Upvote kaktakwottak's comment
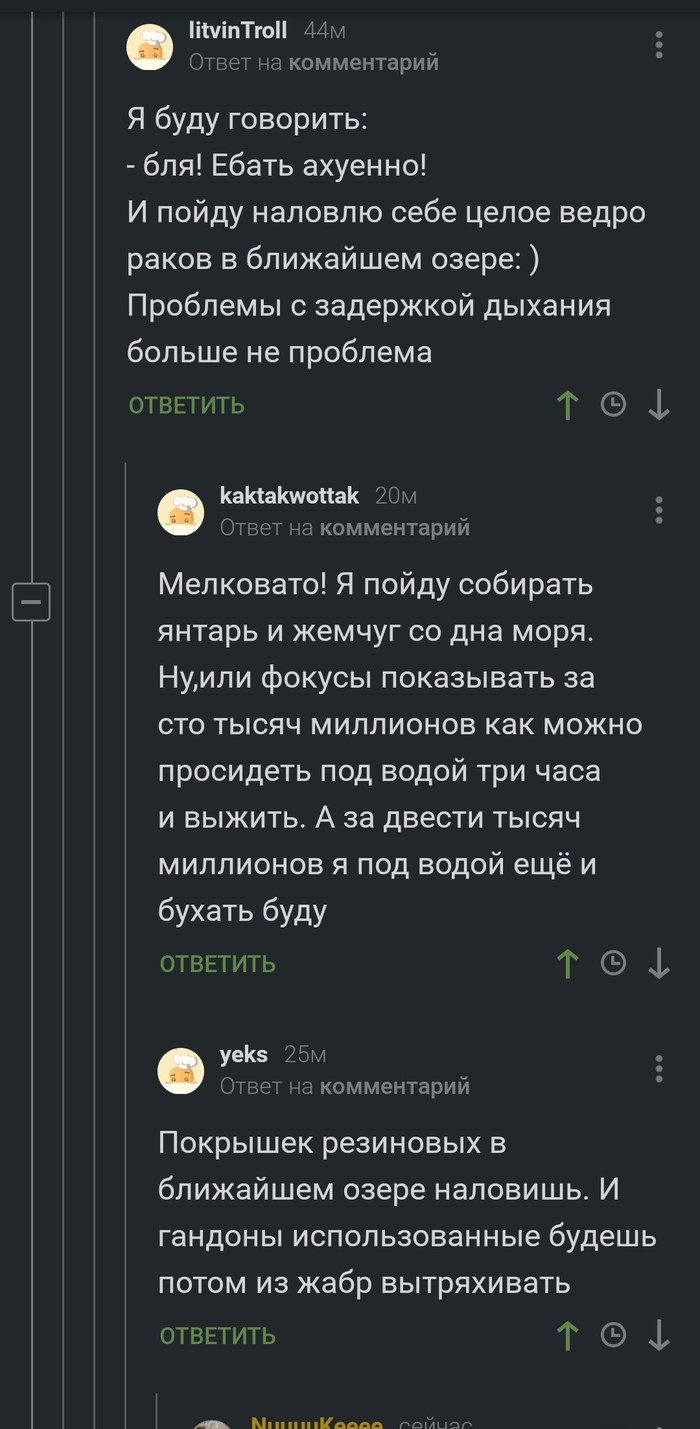The height and width of the screenshot is (1429, 700). (x=567, y=963)
